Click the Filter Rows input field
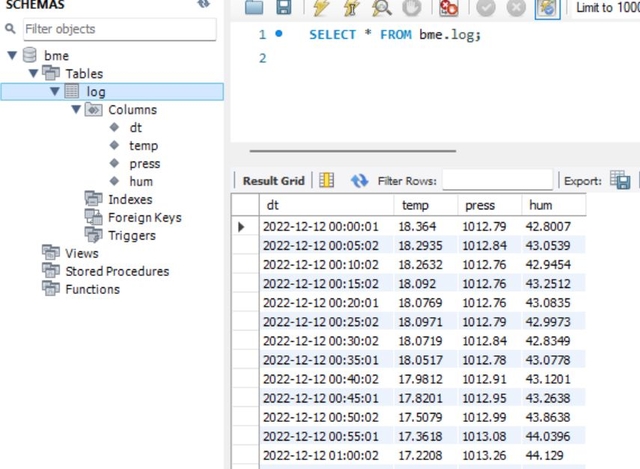Image resolution: width=640 pixels, height=469 pixels. point(498,180)
